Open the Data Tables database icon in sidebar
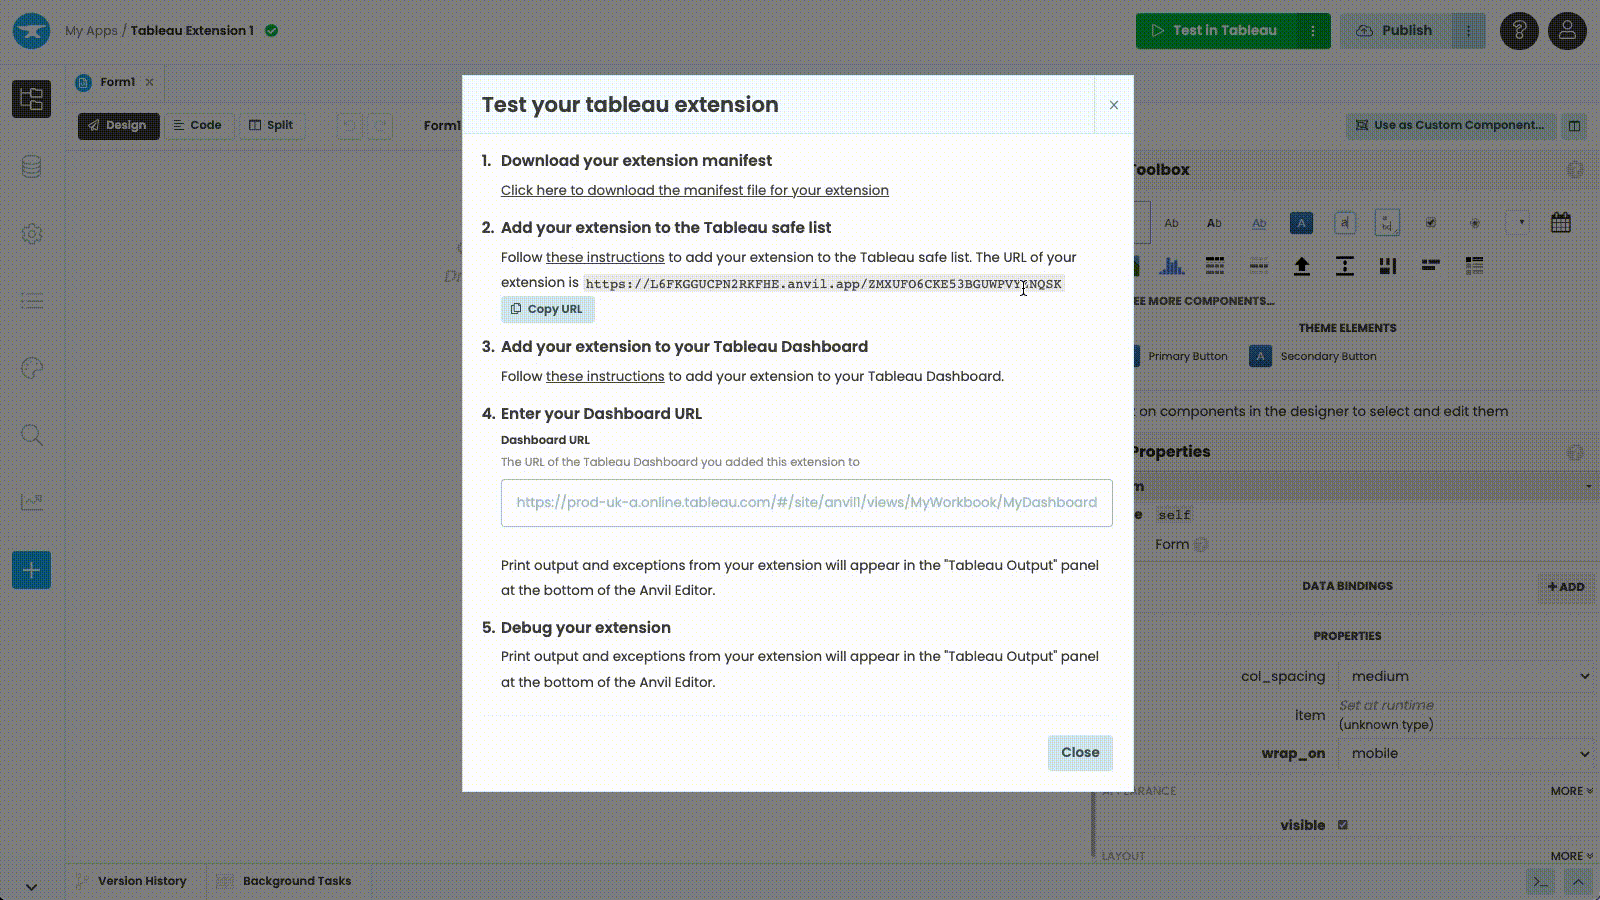 pyautogui.click(x=32, y=167)
